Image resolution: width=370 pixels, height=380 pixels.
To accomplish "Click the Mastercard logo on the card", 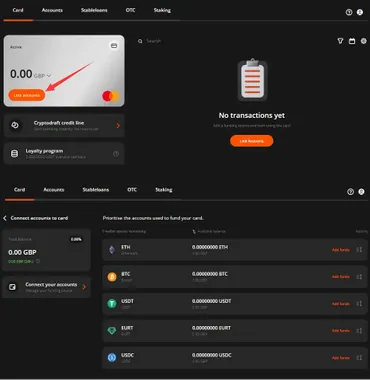I will [111, 96].
